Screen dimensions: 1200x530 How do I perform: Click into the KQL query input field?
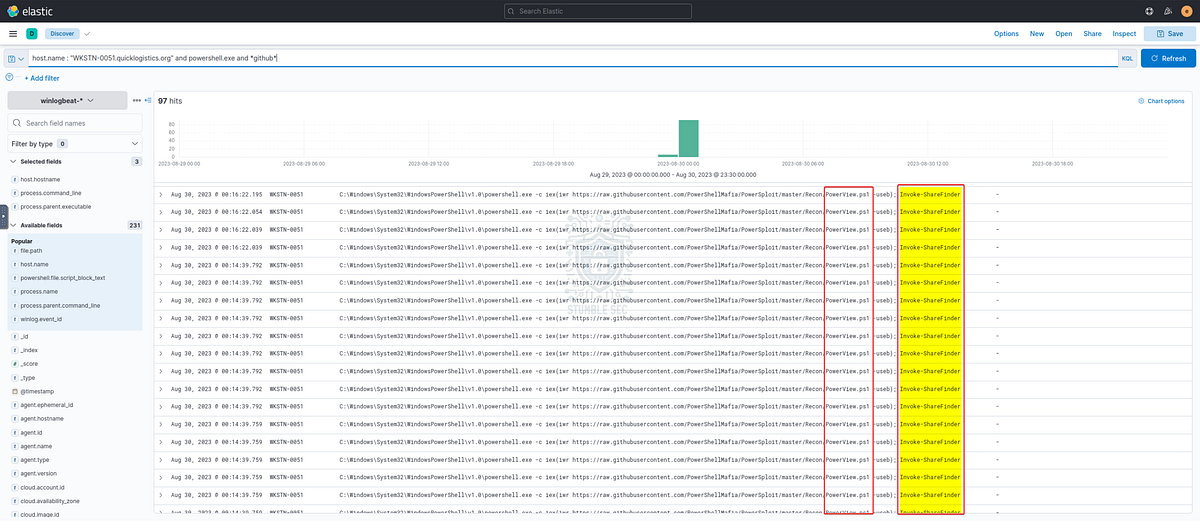[x=572, y=59]
